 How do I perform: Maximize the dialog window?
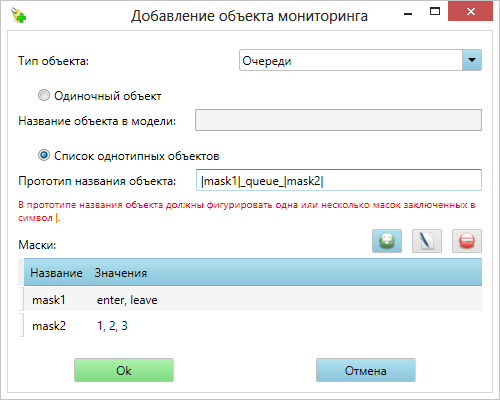point(435,12)
